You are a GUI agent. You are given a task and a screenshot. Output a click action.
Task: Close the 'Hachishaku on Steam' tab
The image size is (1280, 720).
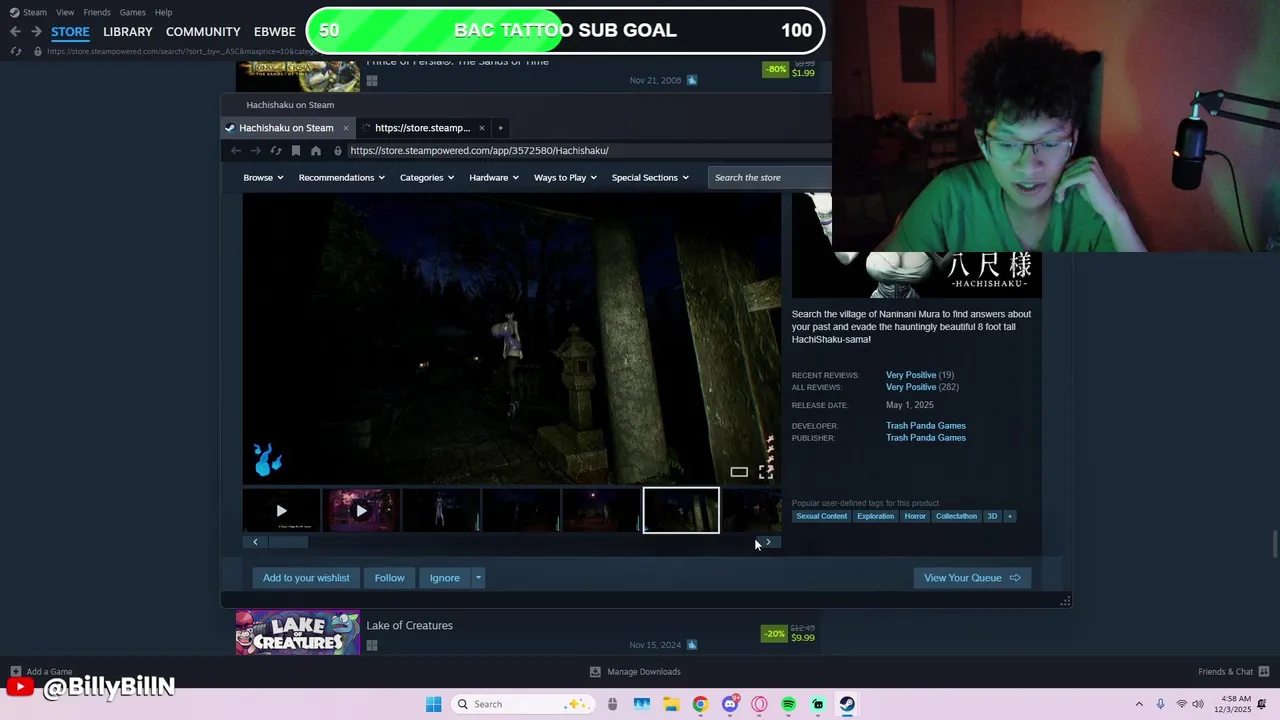click(x=346, y=128)
